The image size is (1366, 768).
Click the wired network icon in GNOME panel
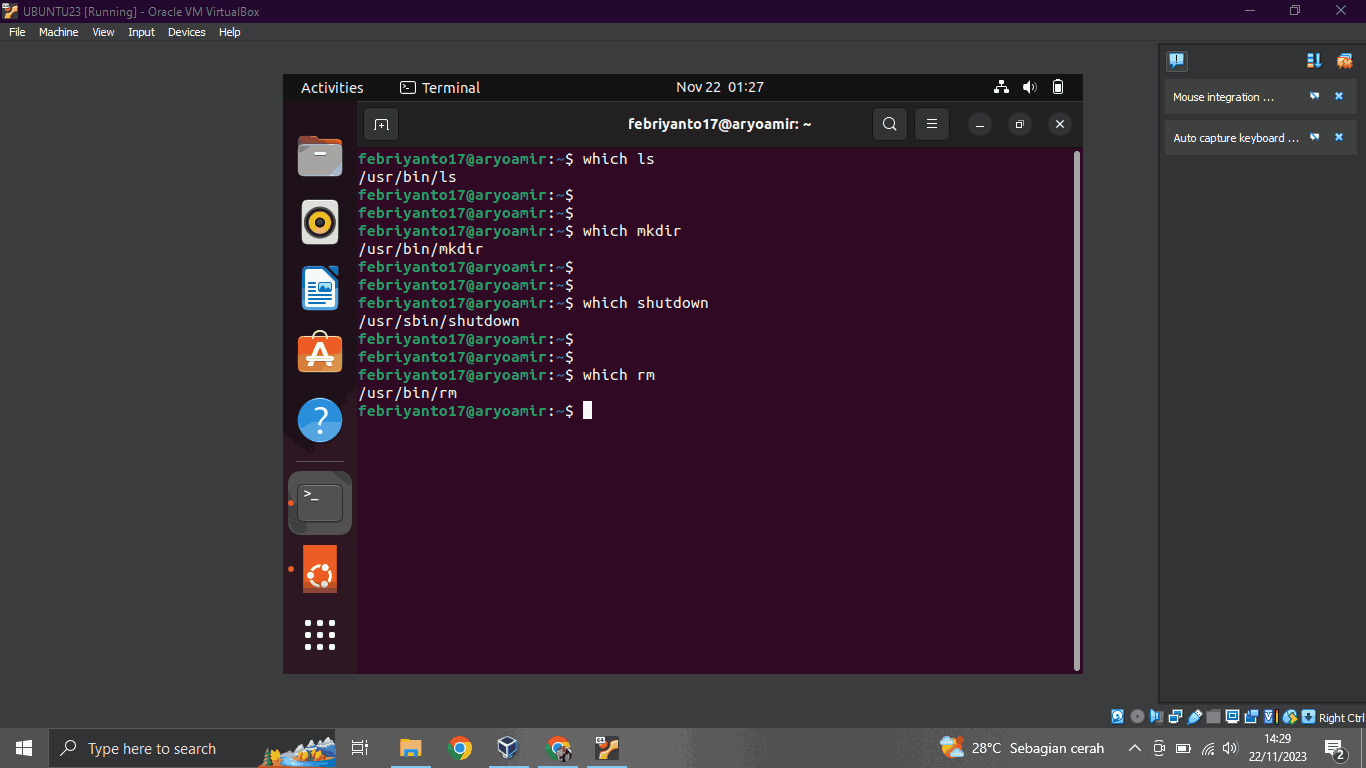(1001, 87)
